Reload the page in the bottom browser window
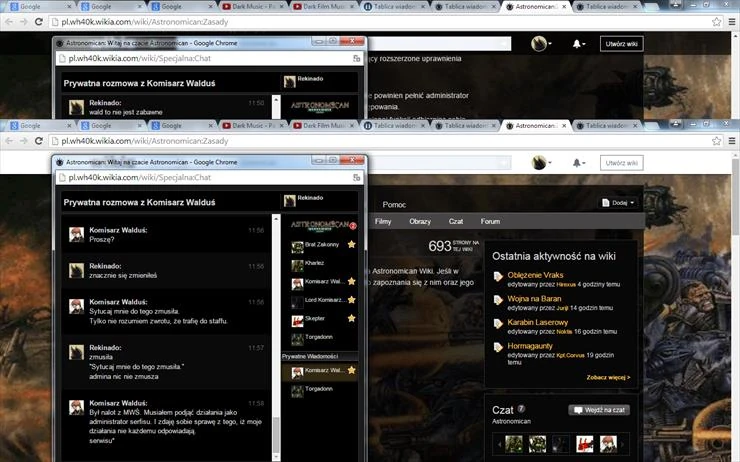Image resolution: width=740 pixels, height=462 pixels. click(39, 141)
